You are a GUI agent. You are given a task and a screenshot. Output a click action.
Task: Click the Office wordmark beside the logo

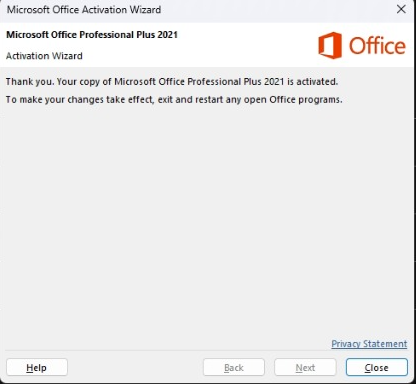(x=377, y=46)
